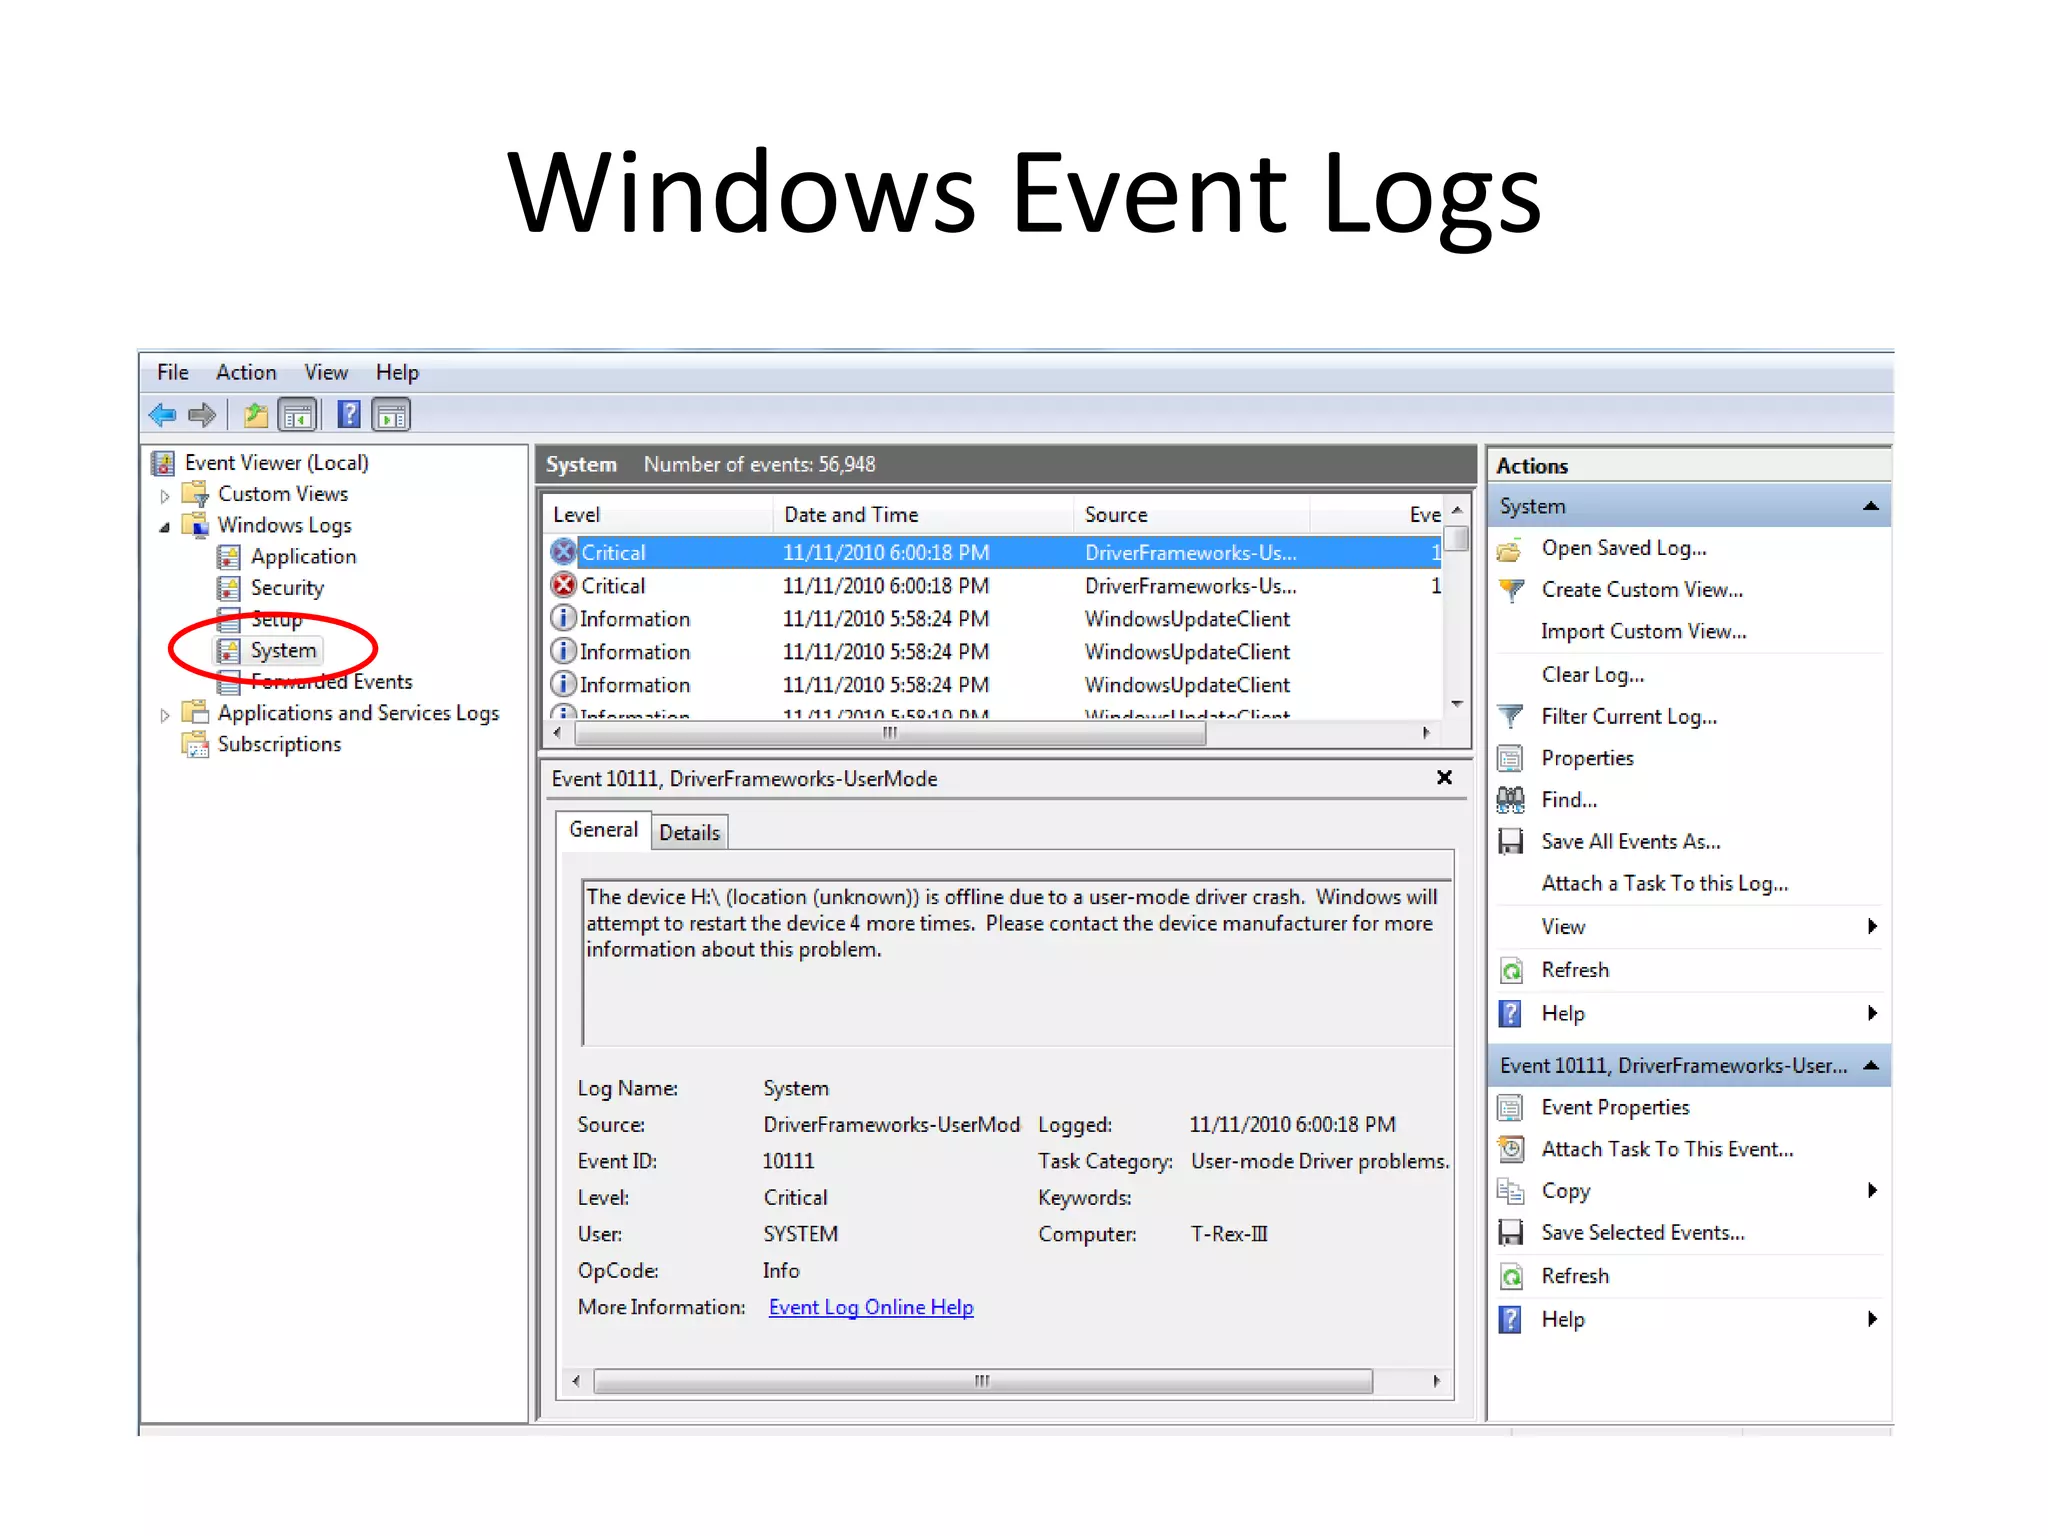2048x1536 pixels.
Task: Click the Forward arrow toolbar icon
Action: (202, 415)
